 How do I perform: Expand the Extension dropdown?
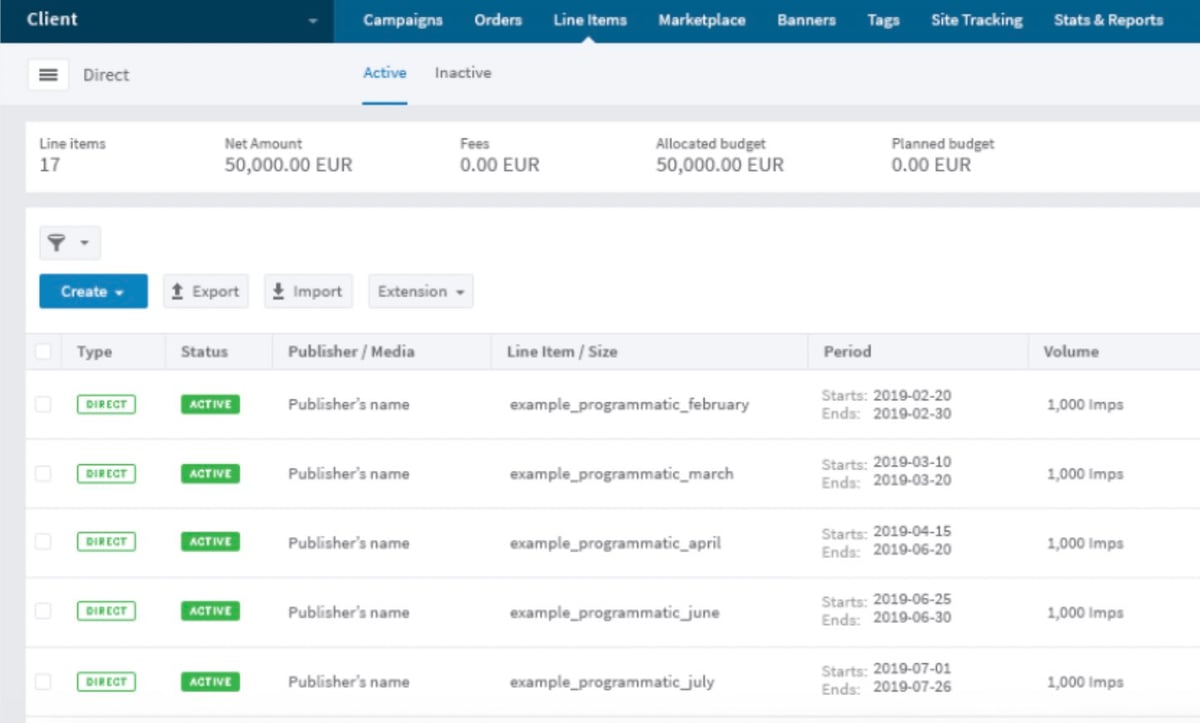(x=420, y=291)
